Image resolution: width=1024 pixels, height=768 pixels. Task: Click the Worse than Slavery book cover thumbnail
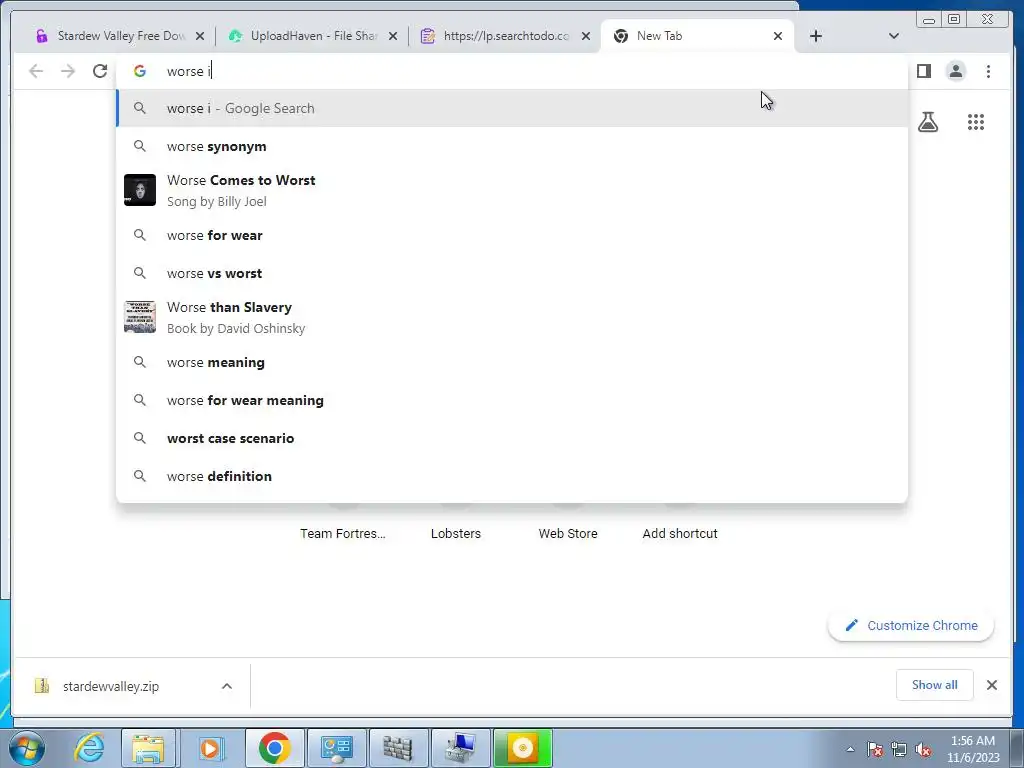pos(140,317)
